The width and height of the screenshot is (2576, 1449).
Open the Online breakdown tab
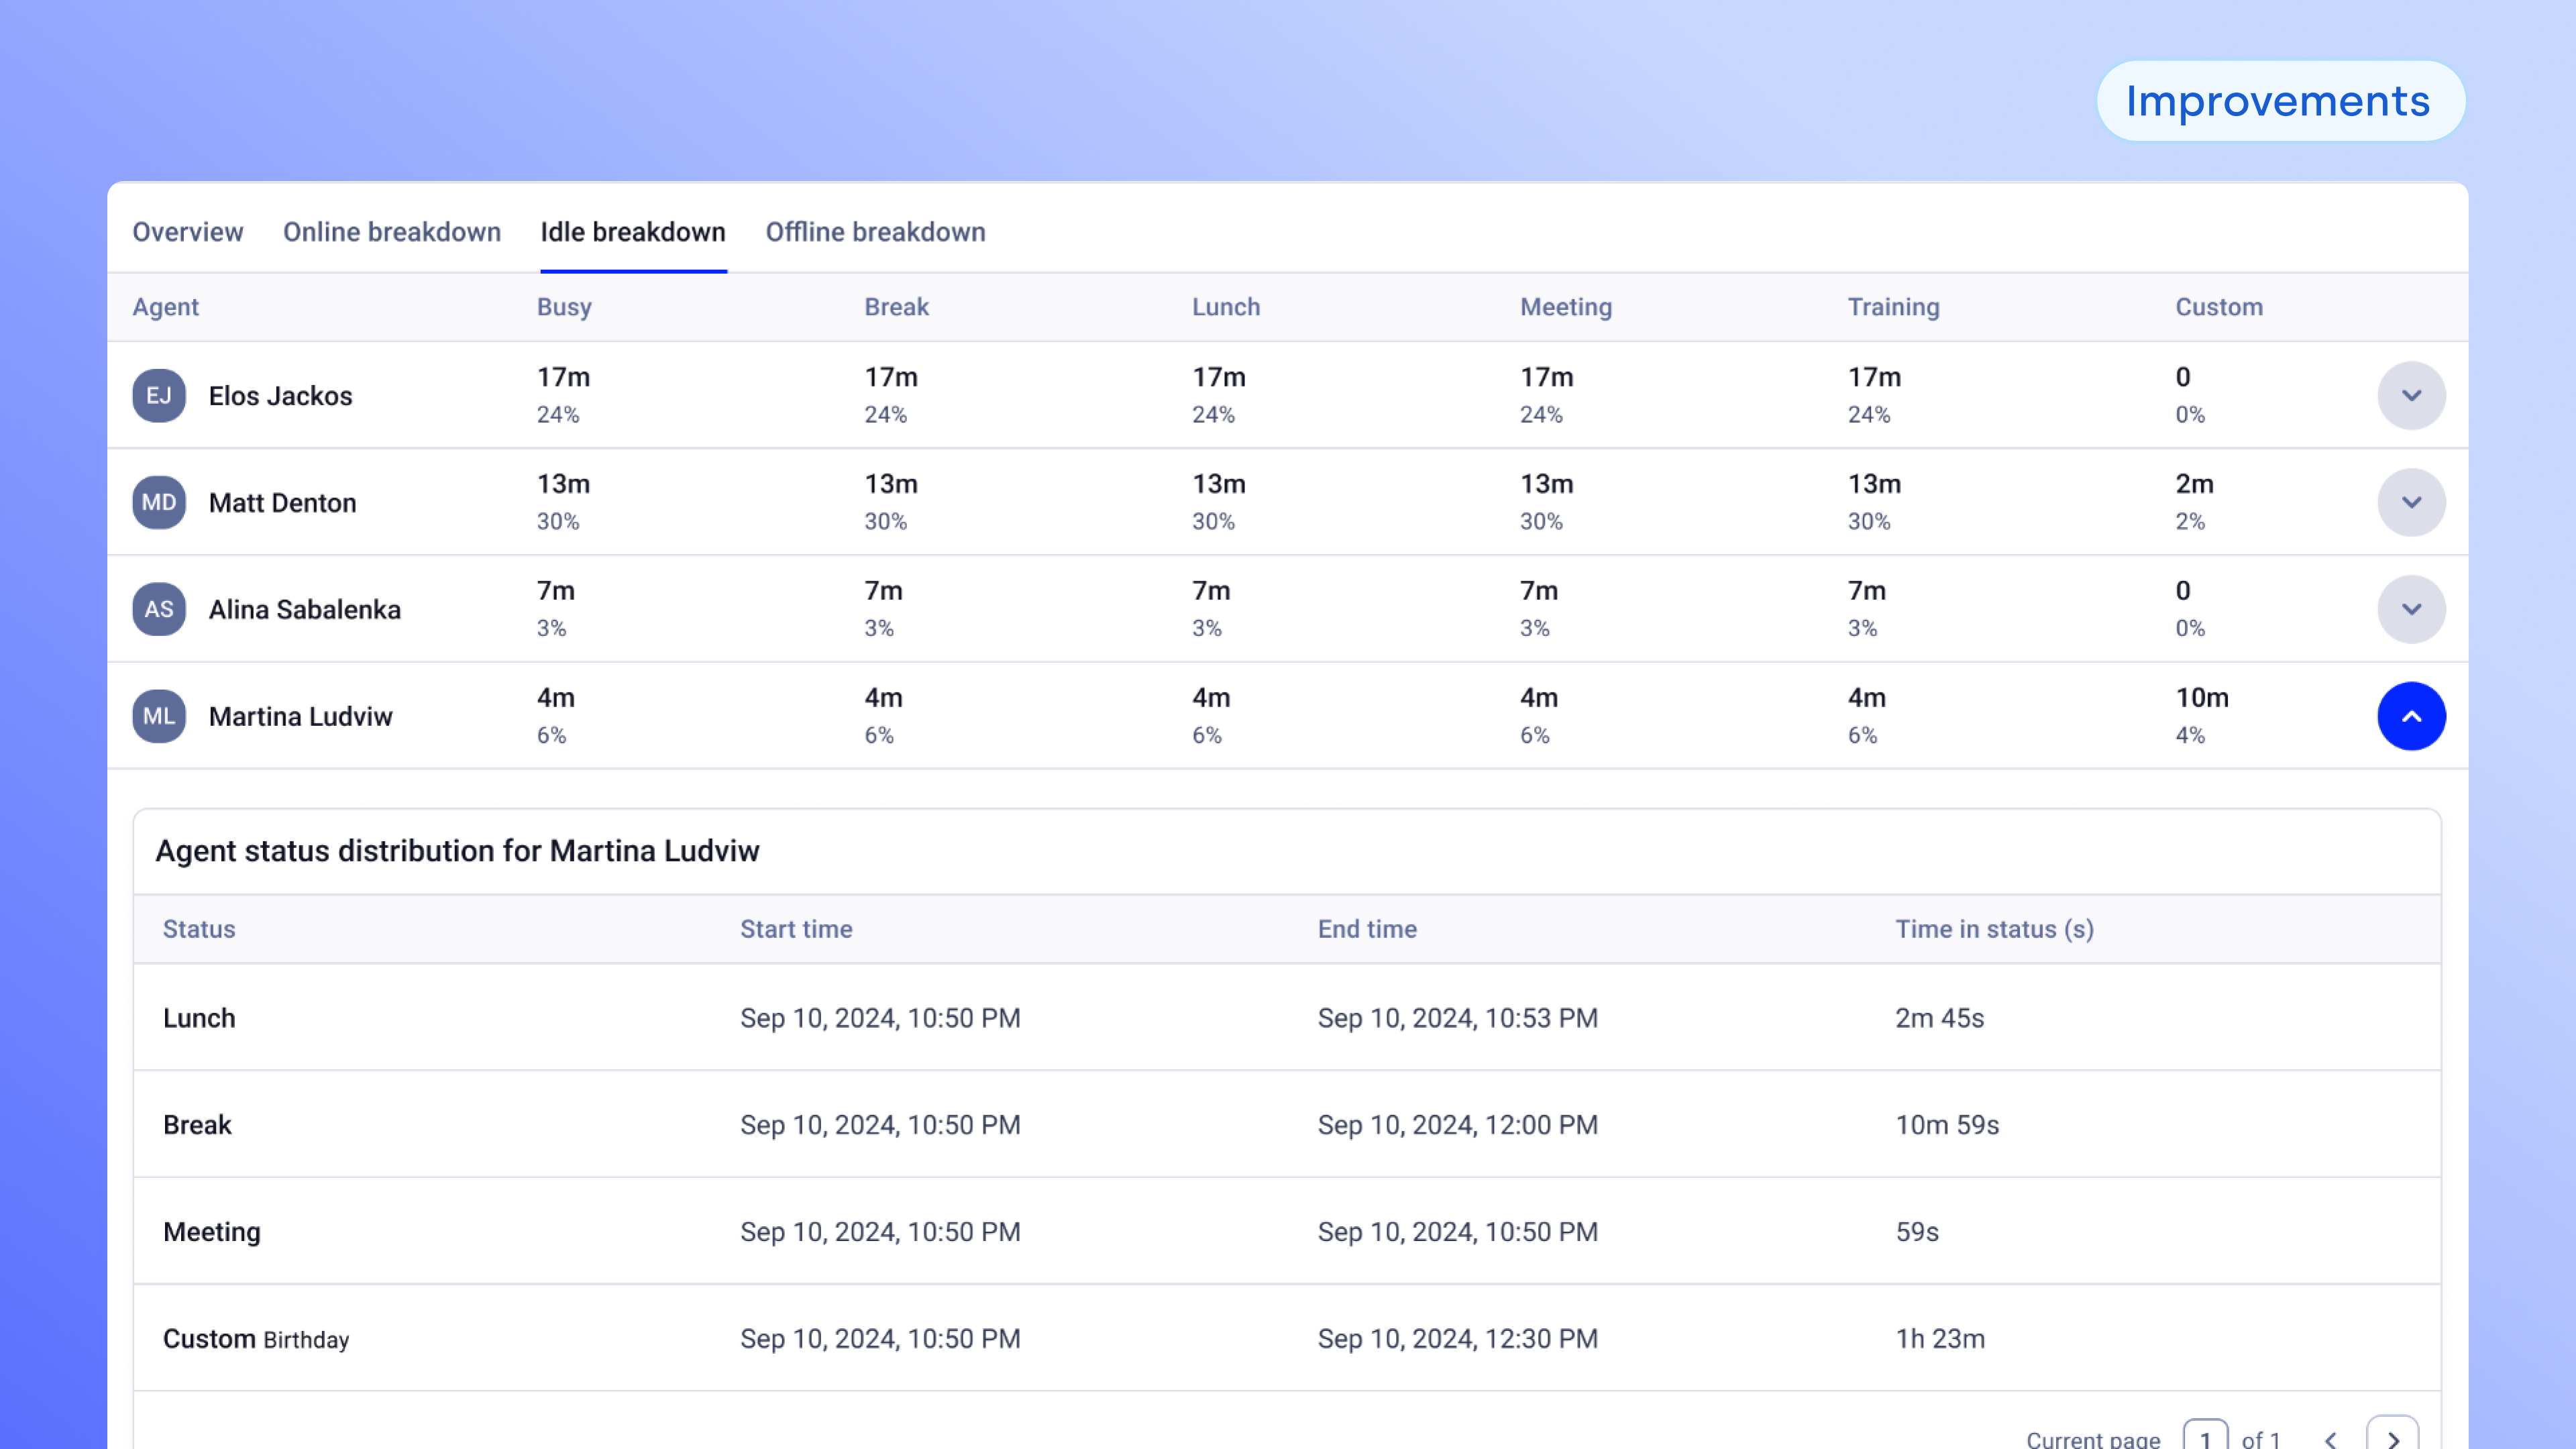tap(391, 232)
